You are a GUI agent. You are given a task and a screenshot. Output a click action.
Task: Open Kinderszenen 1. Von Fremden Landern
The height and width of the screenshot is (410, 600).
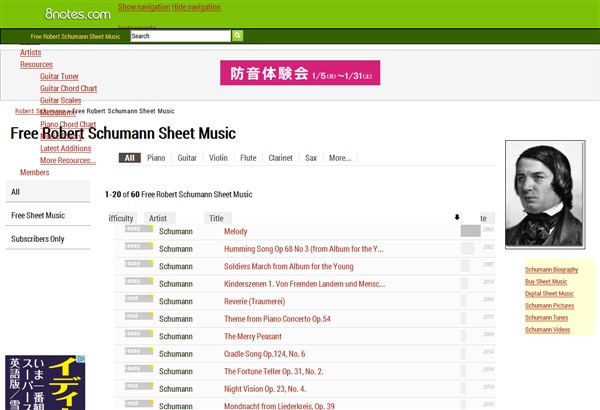[304, 284]
